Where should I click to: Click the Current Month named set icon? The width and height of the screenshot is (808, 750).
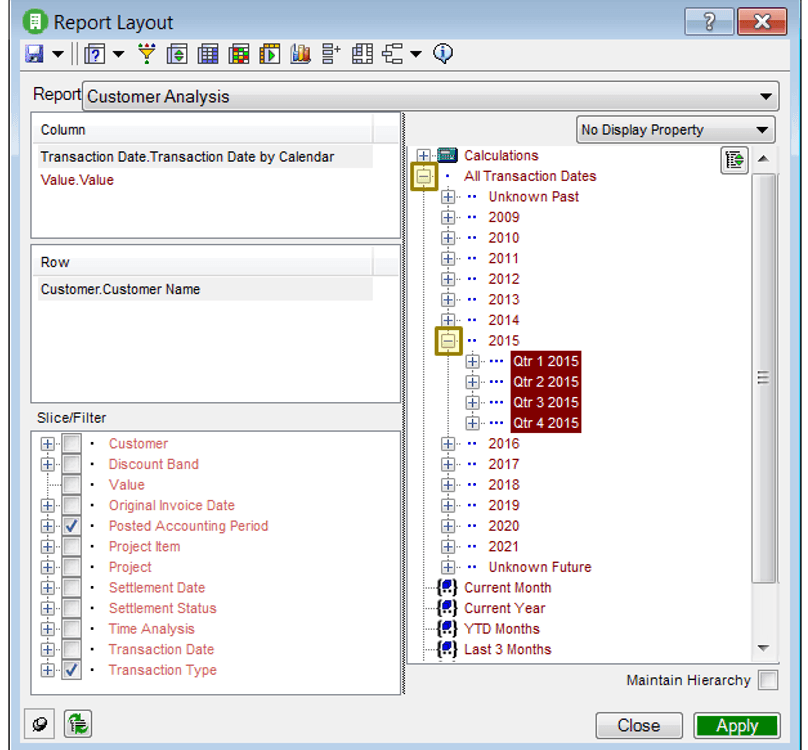[x=447, y=588]
